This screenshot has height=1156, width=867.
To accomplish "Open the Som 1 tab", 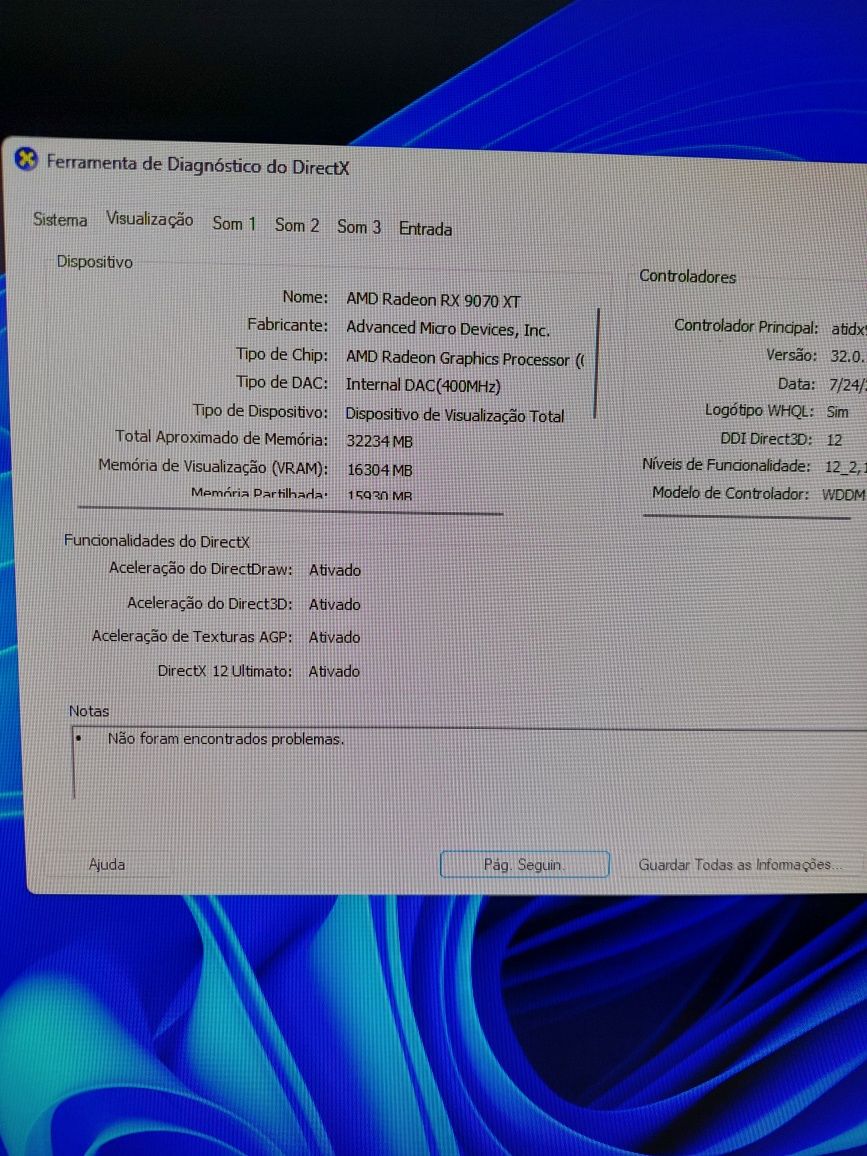I will 234,223.
